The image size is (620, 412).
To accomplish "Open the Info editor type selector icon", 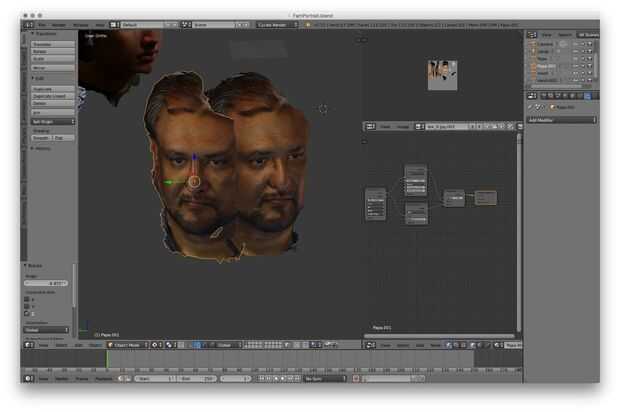I will [x=28, y=25].
